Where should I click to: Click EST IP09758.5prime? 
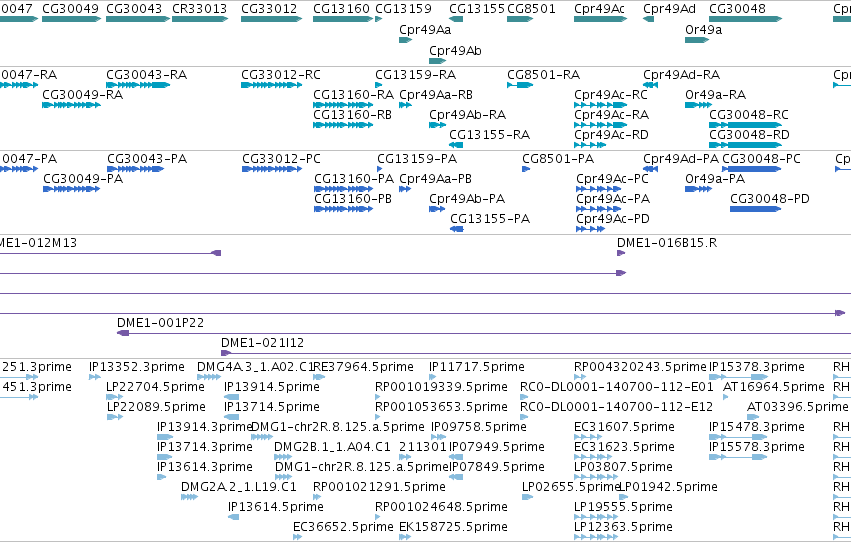click(x=439, y=437)
